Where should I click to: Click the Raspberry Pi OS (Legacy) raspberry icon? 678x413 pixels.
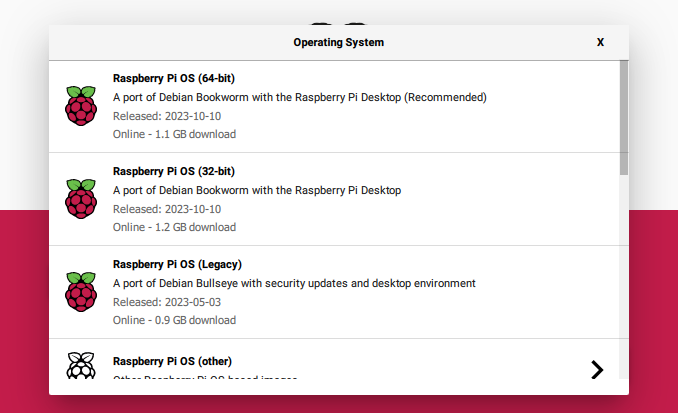coord(81,292)
